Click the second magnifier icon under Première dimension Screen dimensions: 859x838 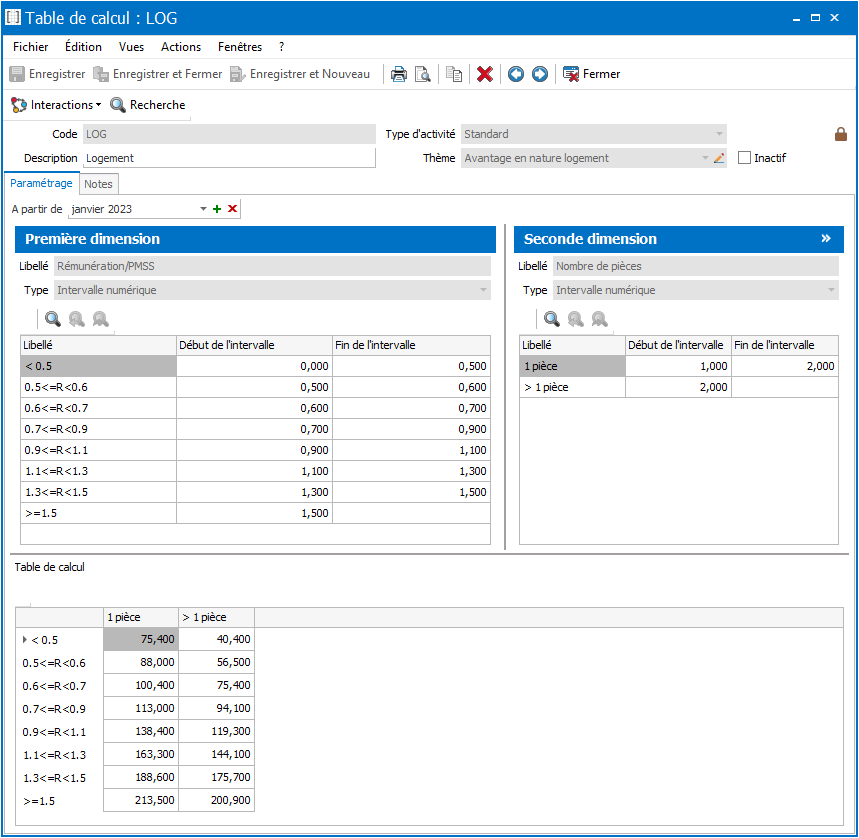pos(77,319)
